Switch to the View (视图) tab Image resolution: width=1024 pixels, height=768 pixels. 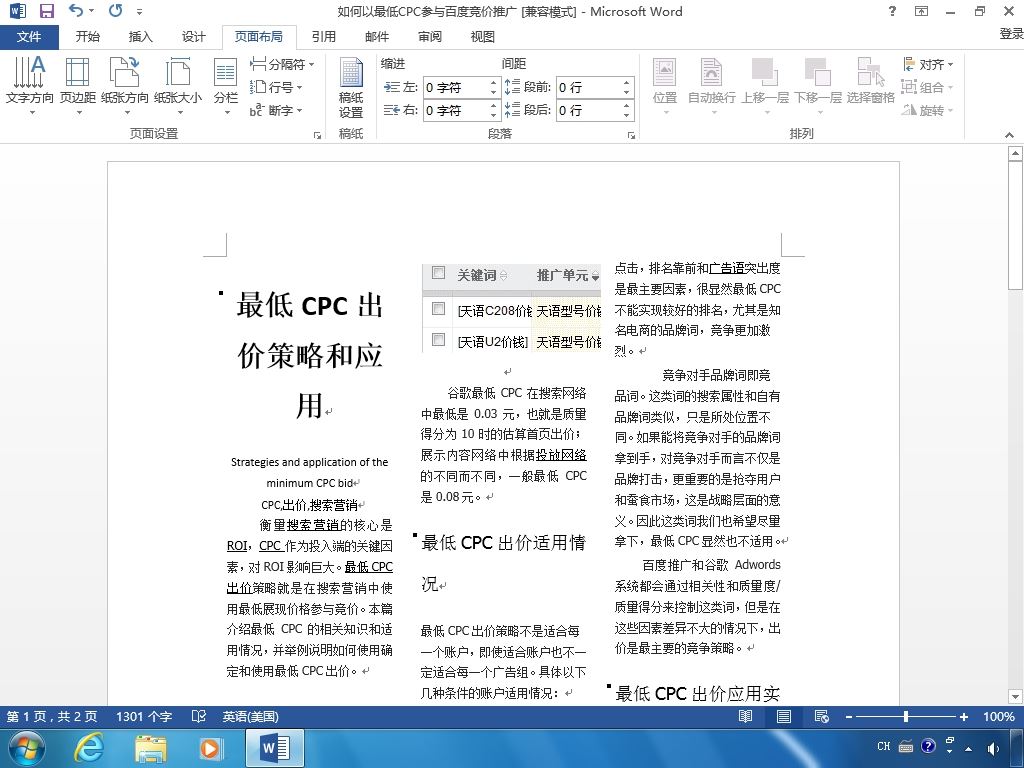pos(482,37)
